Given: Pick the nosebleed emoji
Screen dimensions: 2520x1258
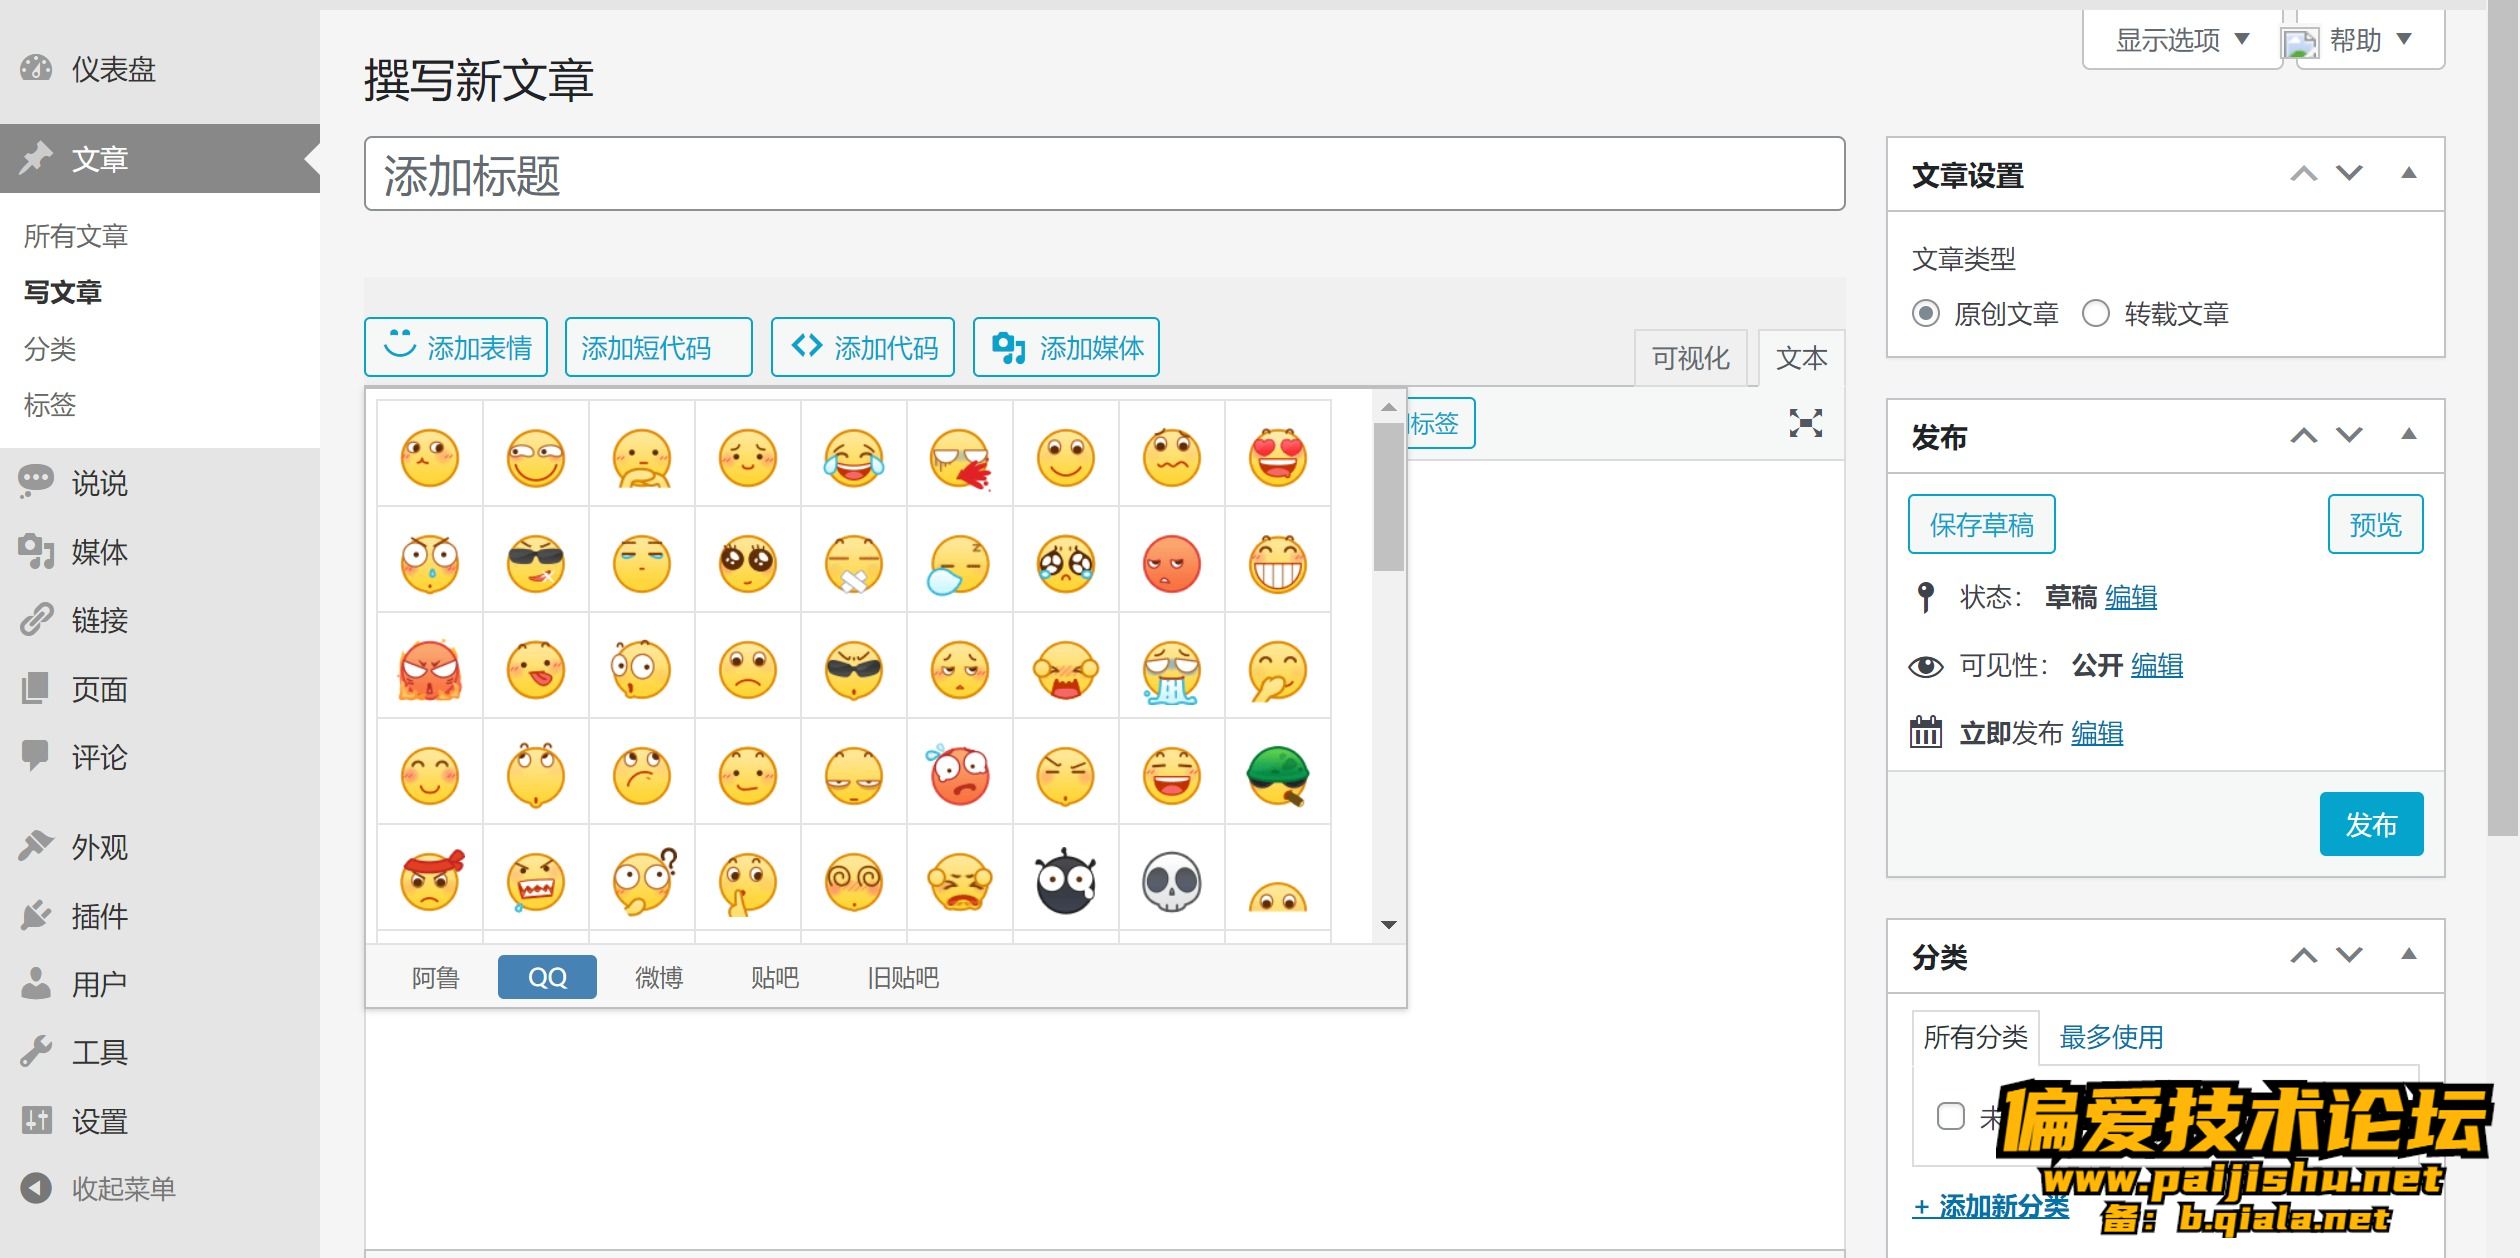Looking at the screenshot, I should [x=959, y=458].
